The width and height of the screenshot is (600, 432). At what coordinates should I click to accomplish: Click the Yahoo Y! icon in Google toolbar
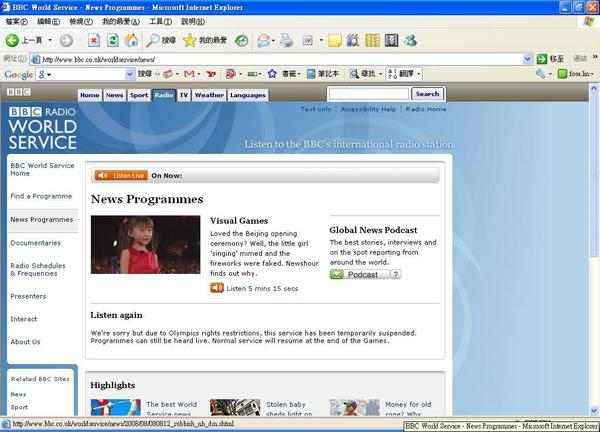point(211,74)
